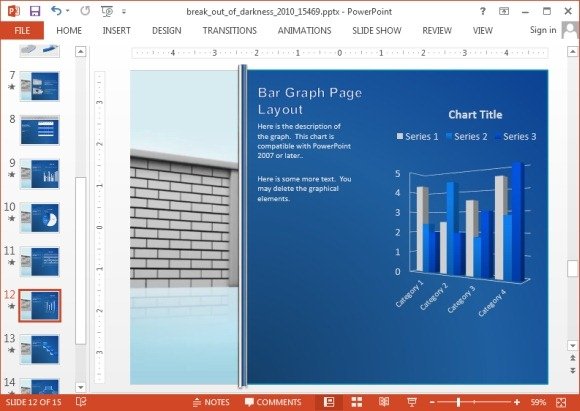Open the FILE tab
This screenshot has width=580, height=411.
click(22, 30)
